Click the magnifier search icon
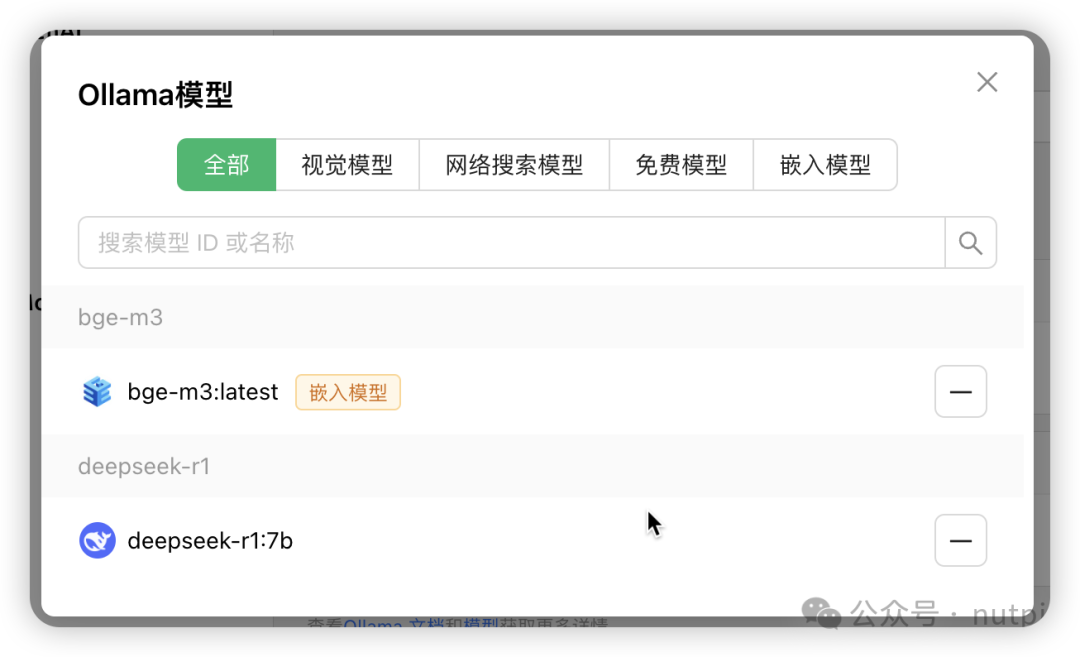Viewport: 1080px width, 657px height. point(970,243)
